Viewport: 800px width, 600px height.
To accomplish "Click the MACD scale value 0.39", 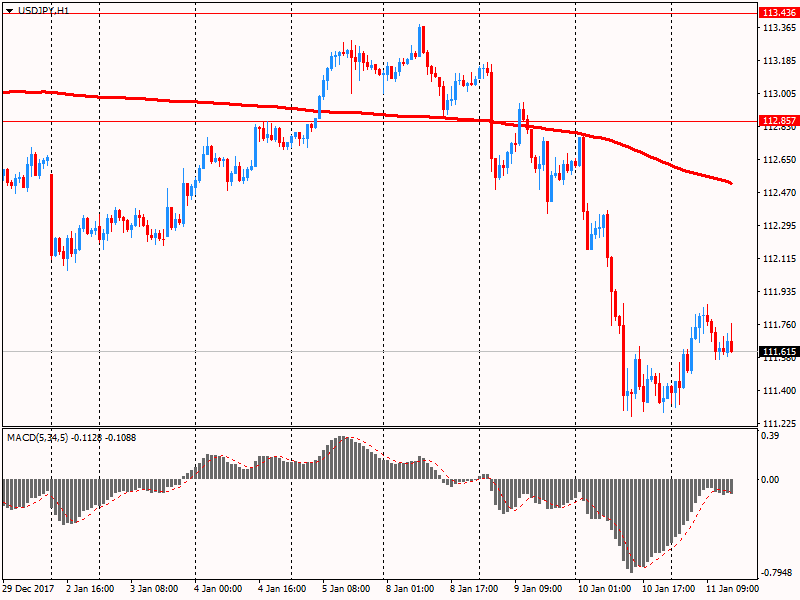I will [x=770, y=436].
